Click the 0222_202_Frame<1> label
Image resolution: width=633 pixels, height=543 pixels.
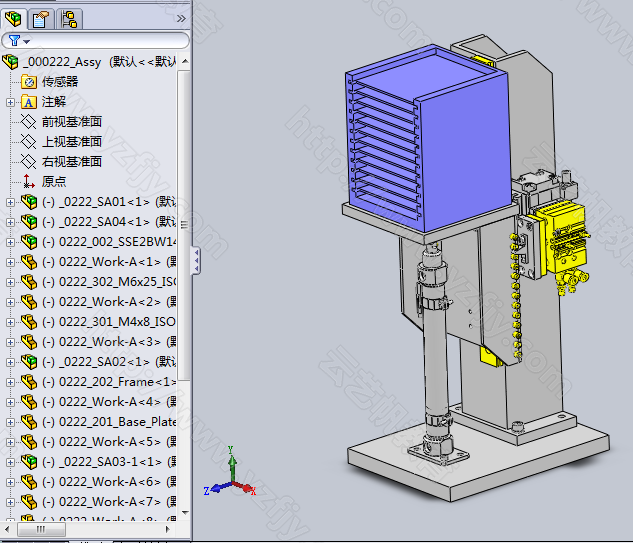point(109,382)
